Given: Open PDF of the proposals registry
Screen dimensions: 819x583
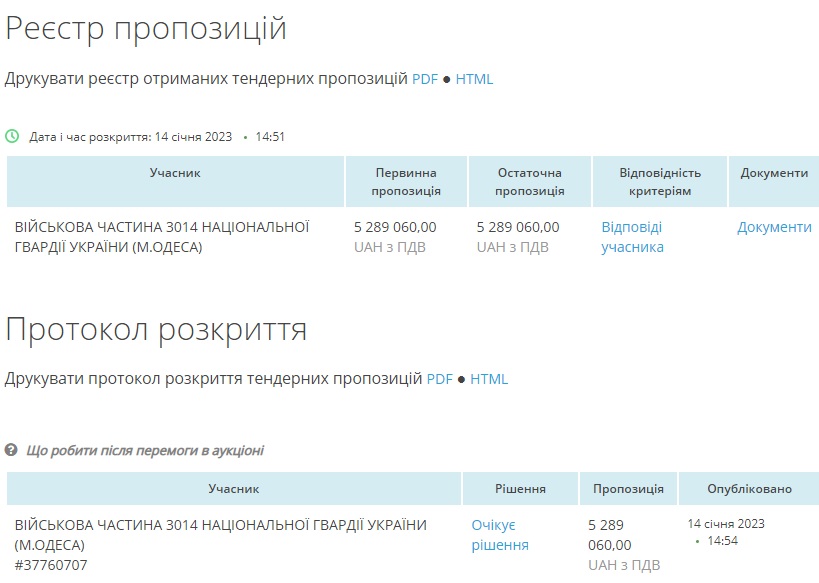Looking at the screenshot, I should 425,79.
